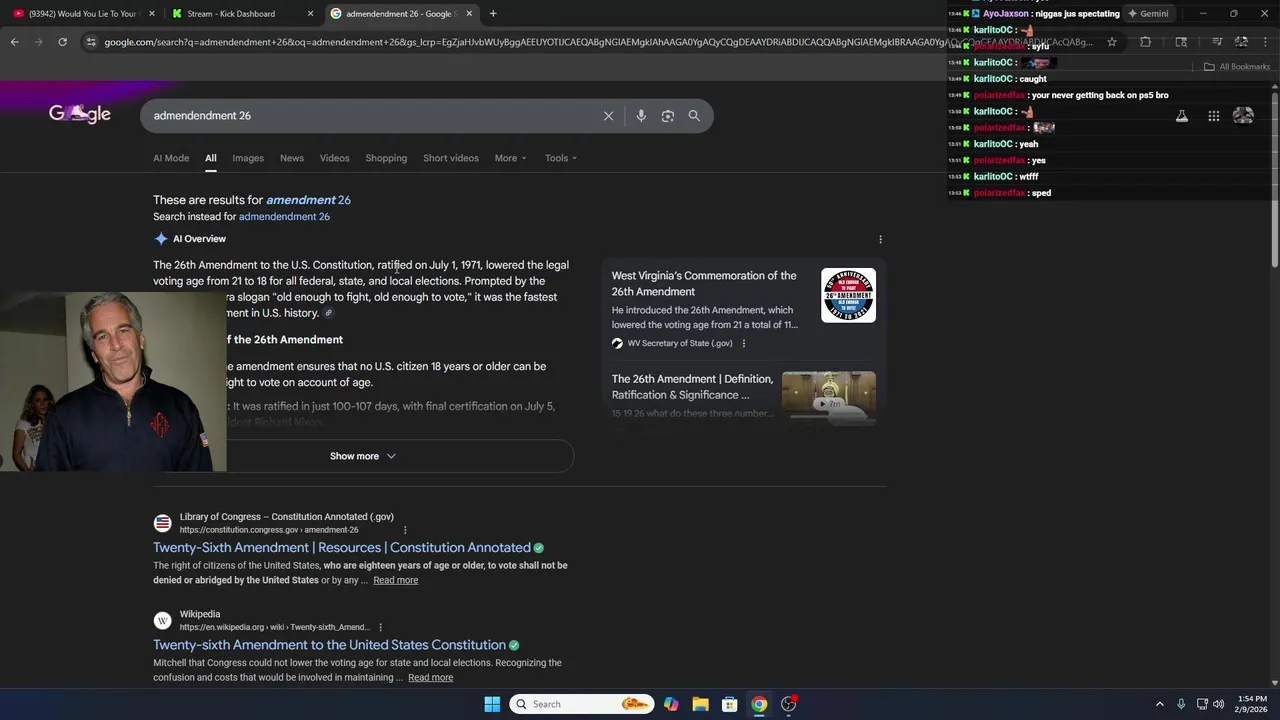Click the Google logo

80,114
